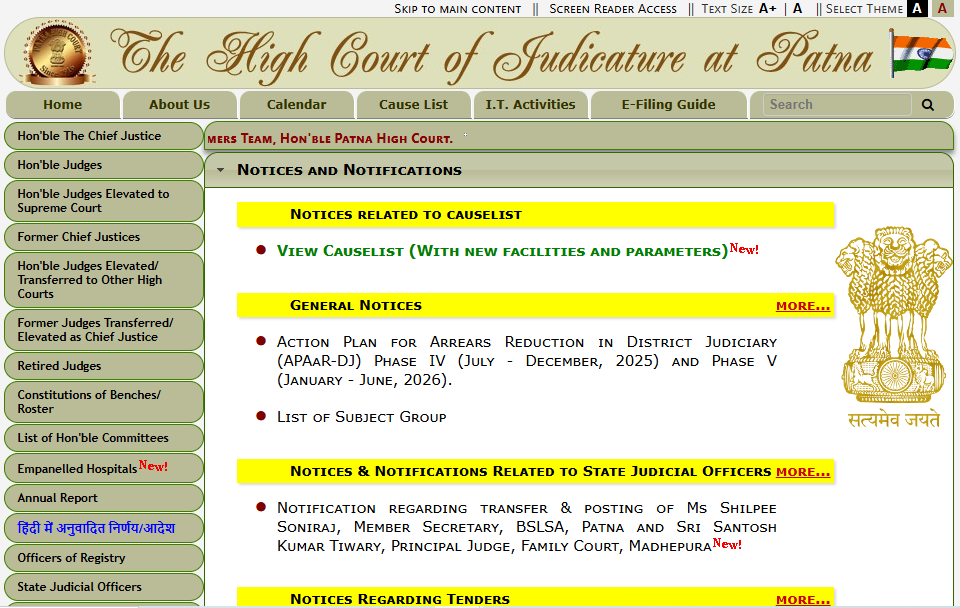960x608 pixels.
Task: Open the About Us menu
Action: pyautogui.click(x=179, y=105)
